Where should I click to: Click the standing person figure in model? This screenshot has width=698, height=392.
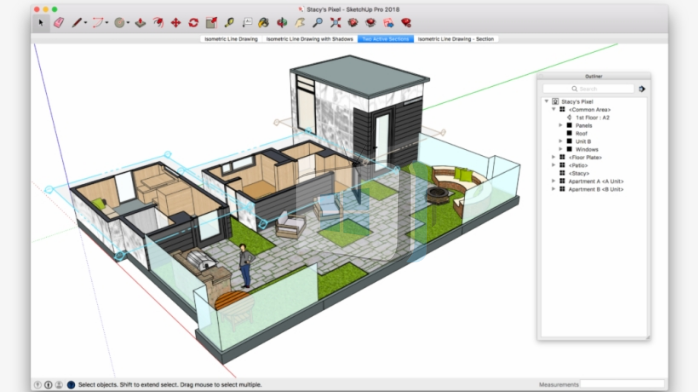[244, 266]
